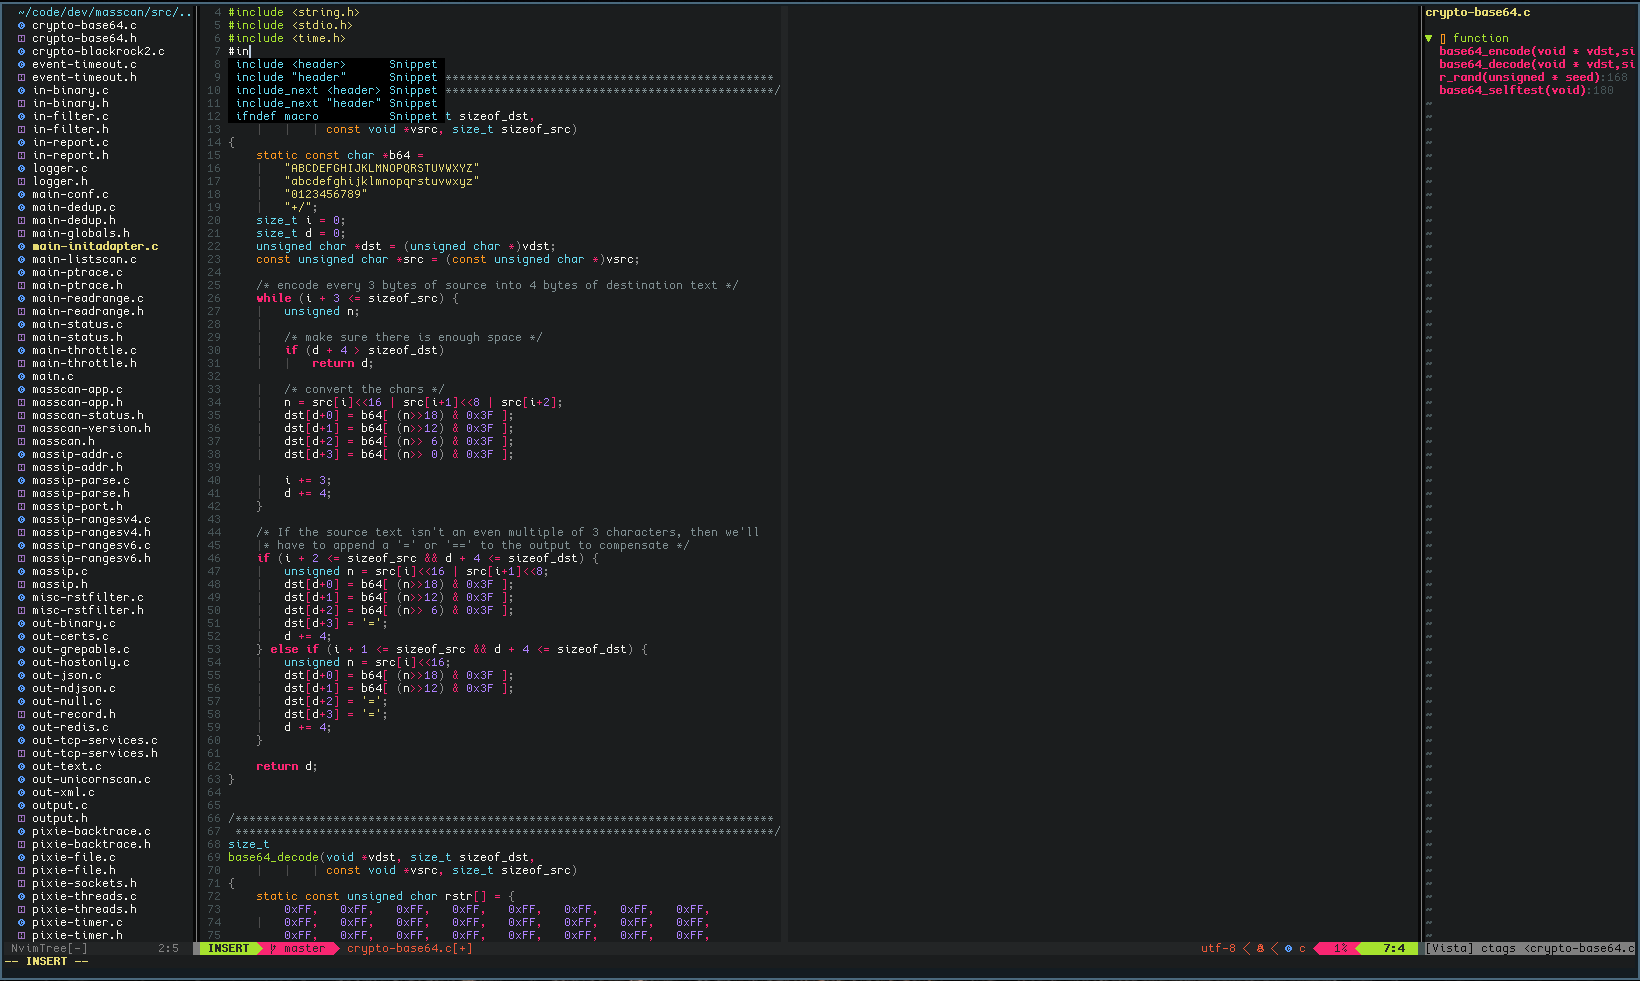The width and height of the screenshot is (1640, 981).
Task: Click the icon next to pixie-file.c
Action: (22, 857)
